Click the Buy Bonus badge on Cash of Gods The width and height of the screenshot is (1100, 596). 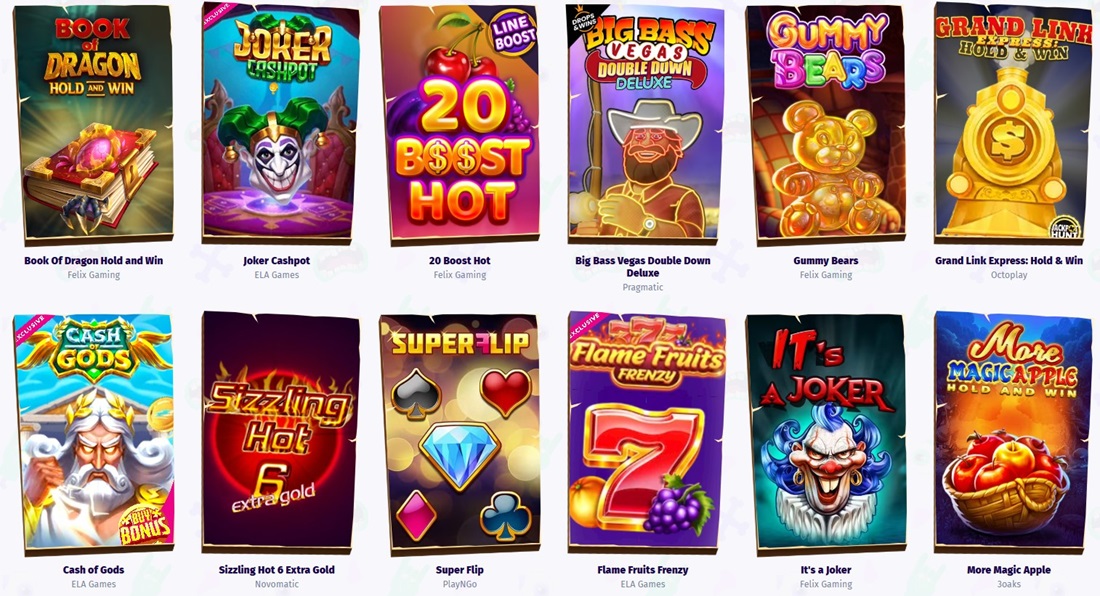coord(145,525)
